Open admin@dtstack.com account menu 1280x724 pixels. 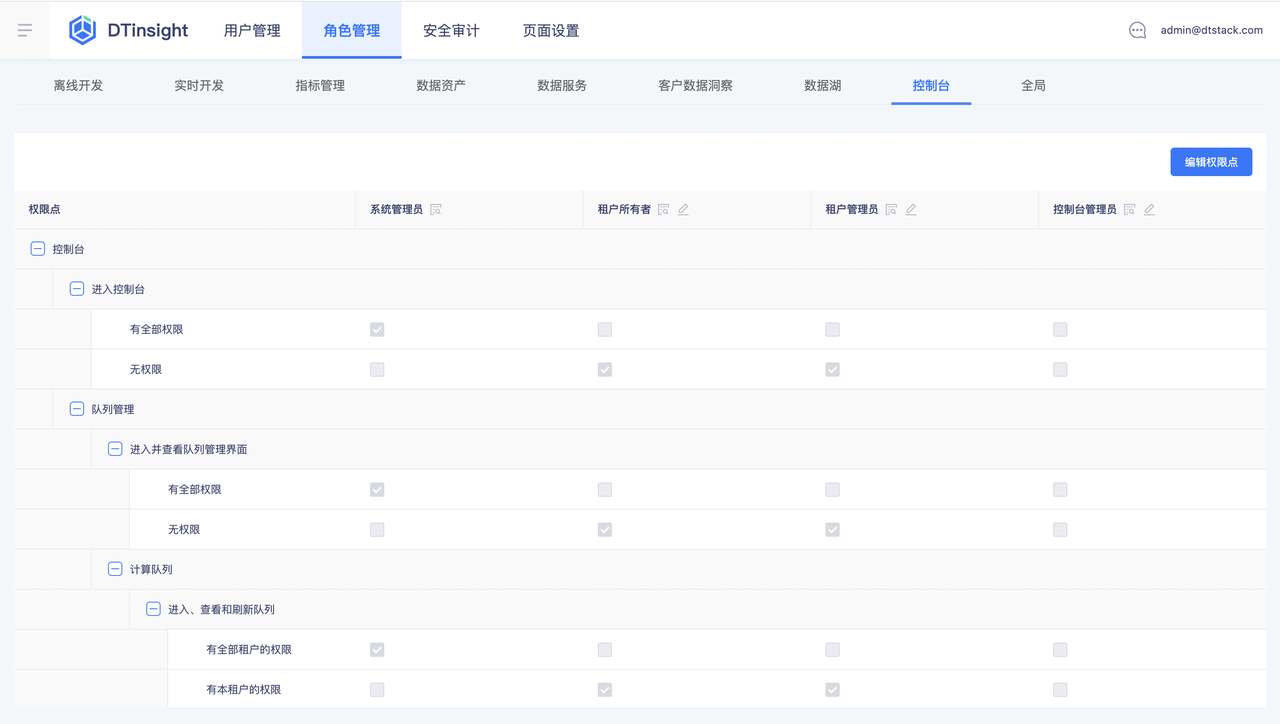[x=1211, y=30]
